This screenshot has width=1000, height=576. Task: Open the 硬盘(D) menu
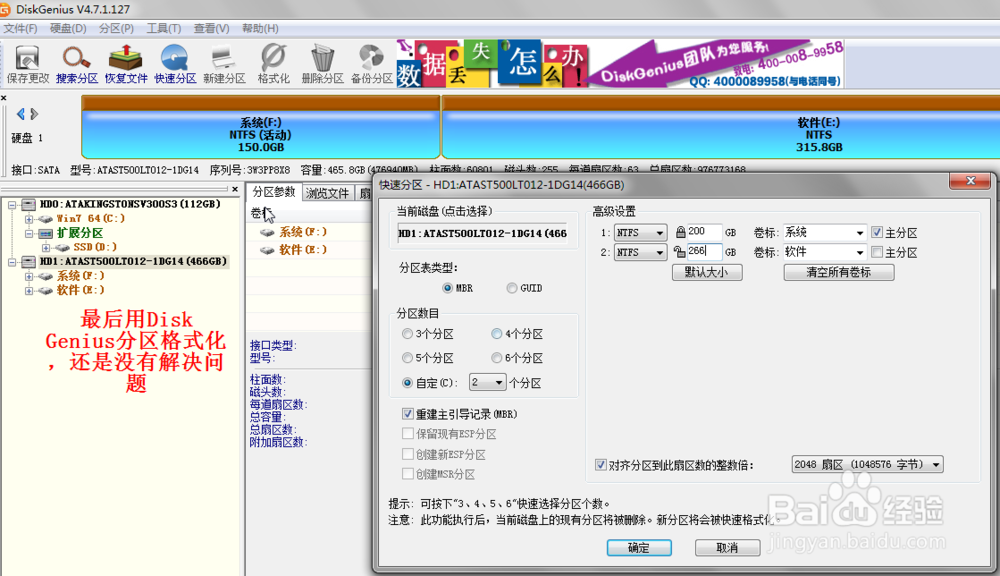pyautogui.click(x=68, y=29)
